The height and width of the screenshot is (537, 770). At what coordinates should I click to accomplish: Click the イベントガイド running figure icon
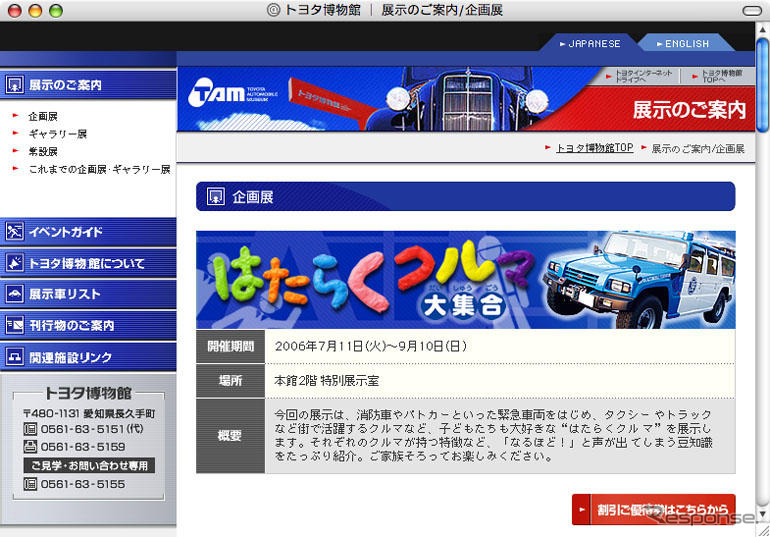pos(15,231)
